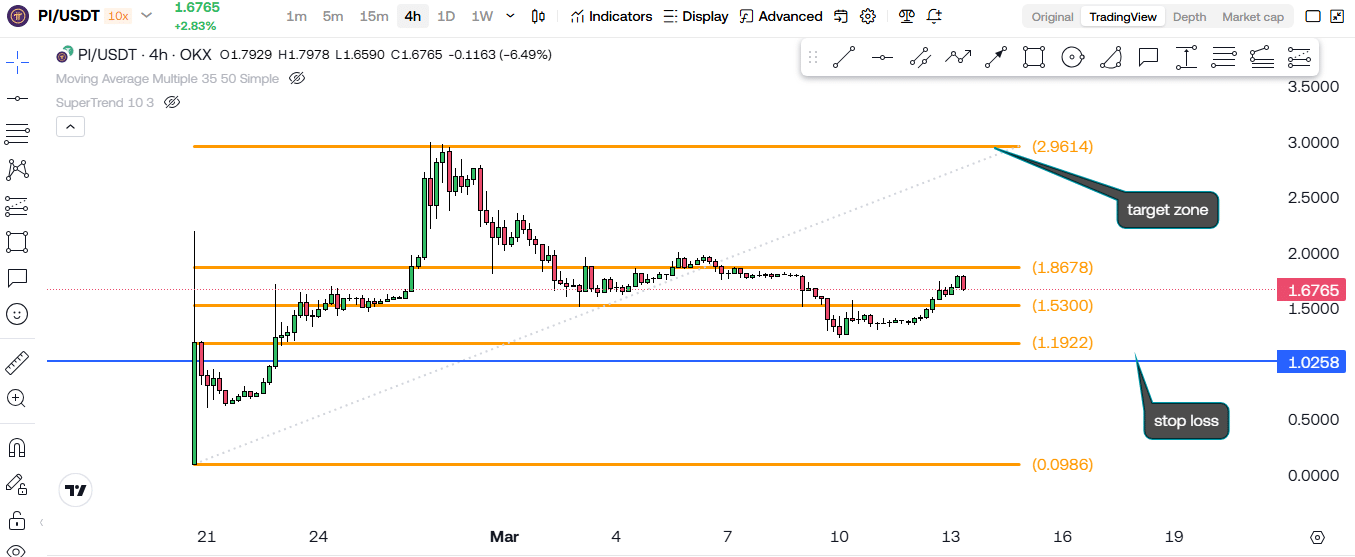Switch to Depth chart tab

(1189, 17)
